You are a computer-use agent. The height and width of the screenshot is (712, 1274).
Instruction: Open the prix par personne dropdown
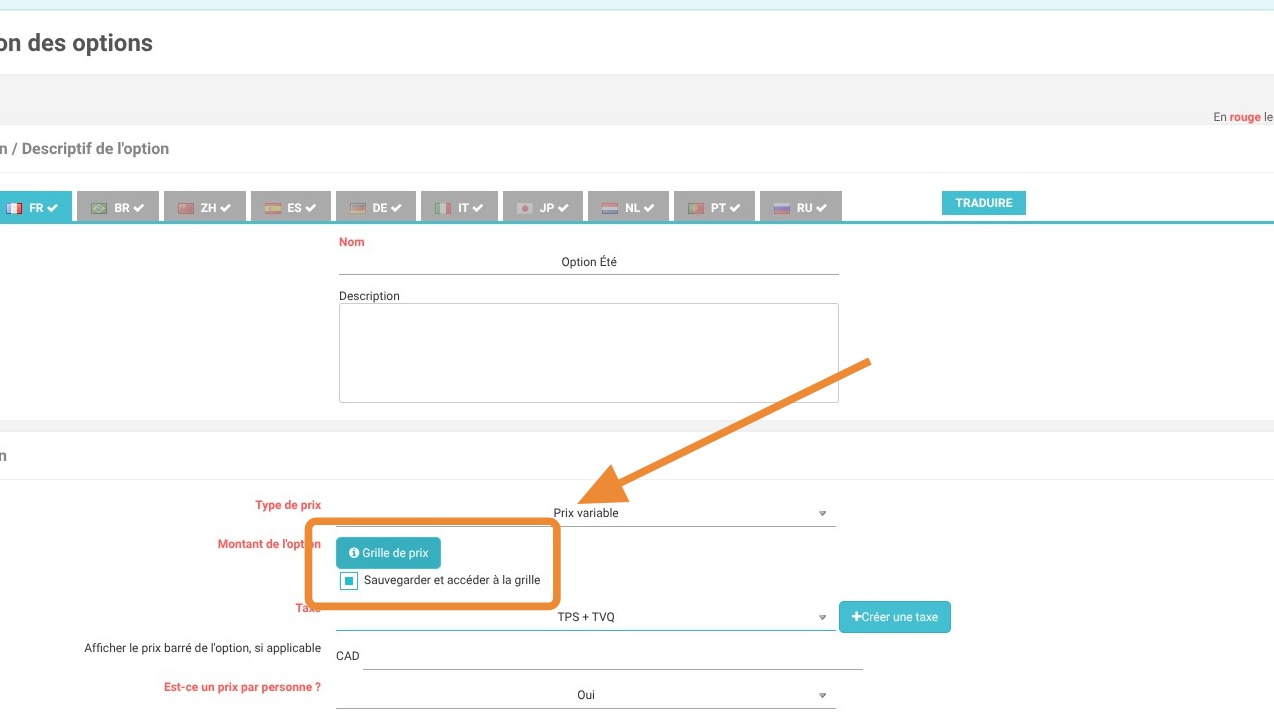[586, 695]
